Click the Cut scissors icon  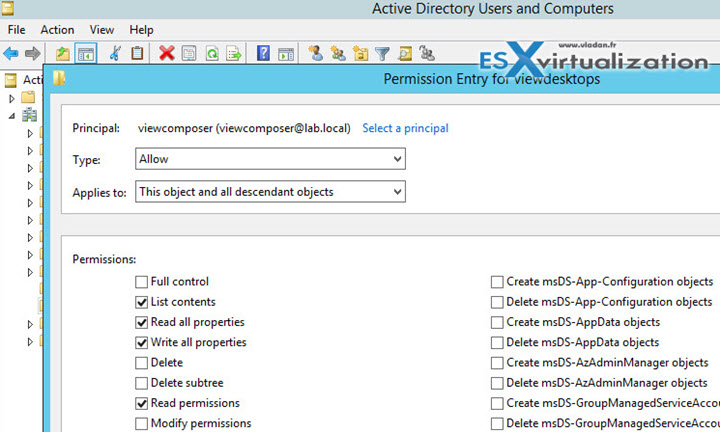tap(115, 53)
